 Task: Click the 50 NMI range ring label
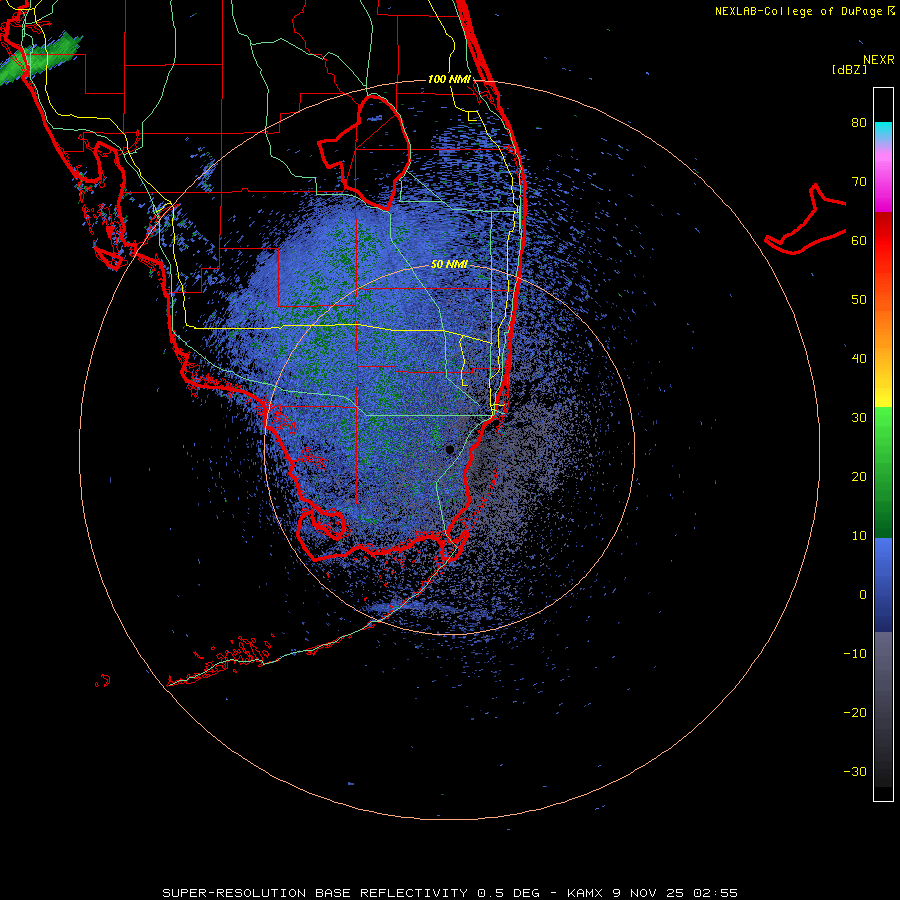[x=449, y=264]
